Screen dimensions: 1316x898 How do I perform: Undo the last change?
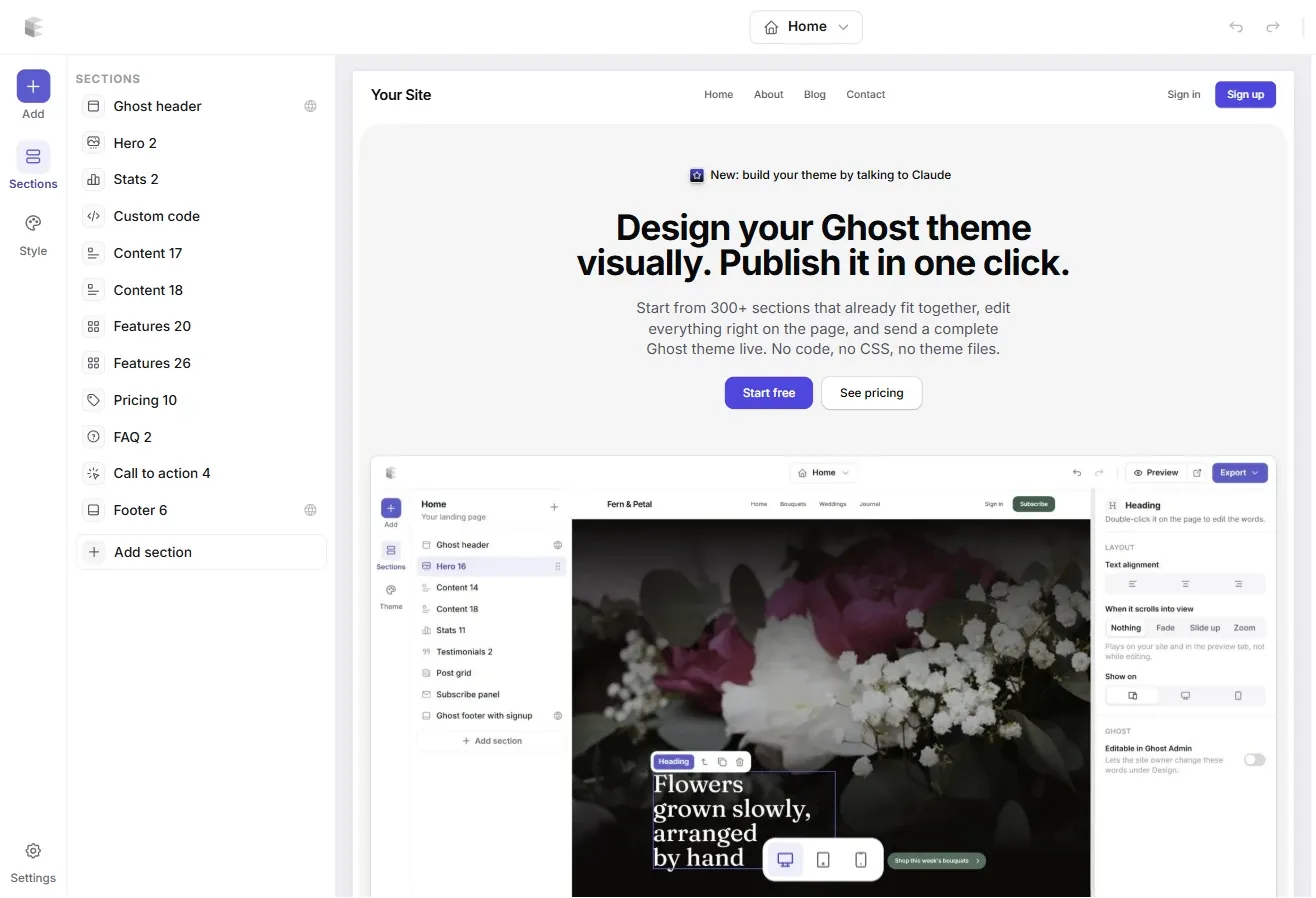pos(1236,27)
